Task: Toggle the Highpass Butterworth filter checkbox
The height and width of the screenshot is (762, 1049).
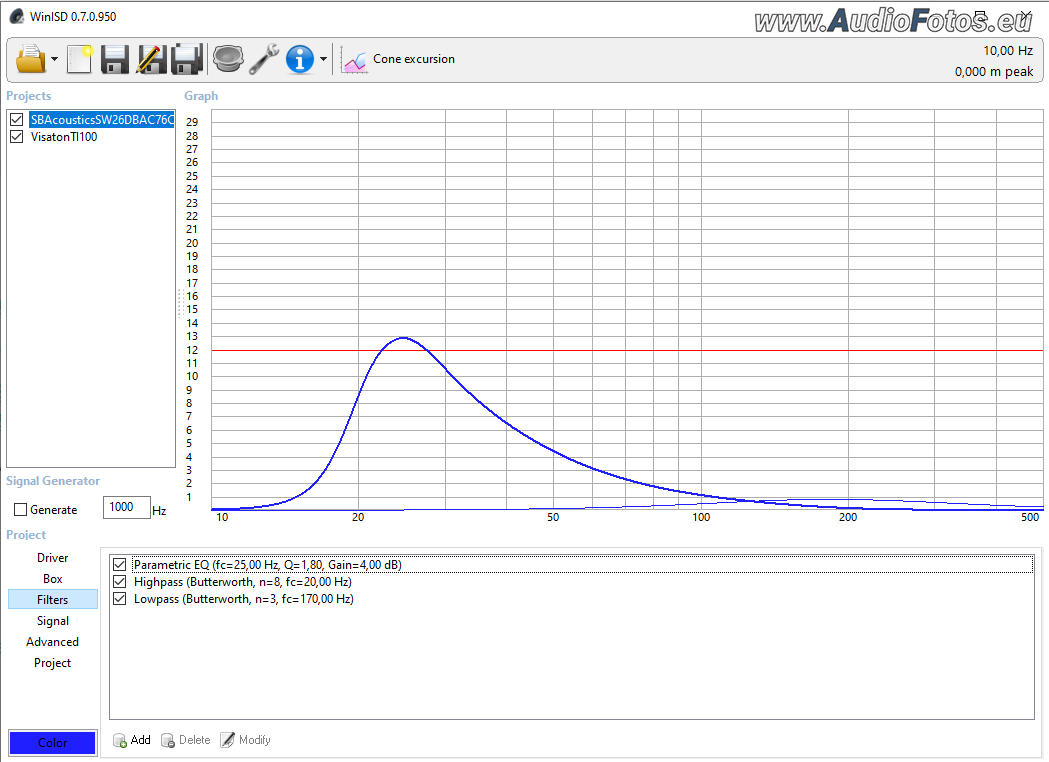Action: [x=120, y=581]
